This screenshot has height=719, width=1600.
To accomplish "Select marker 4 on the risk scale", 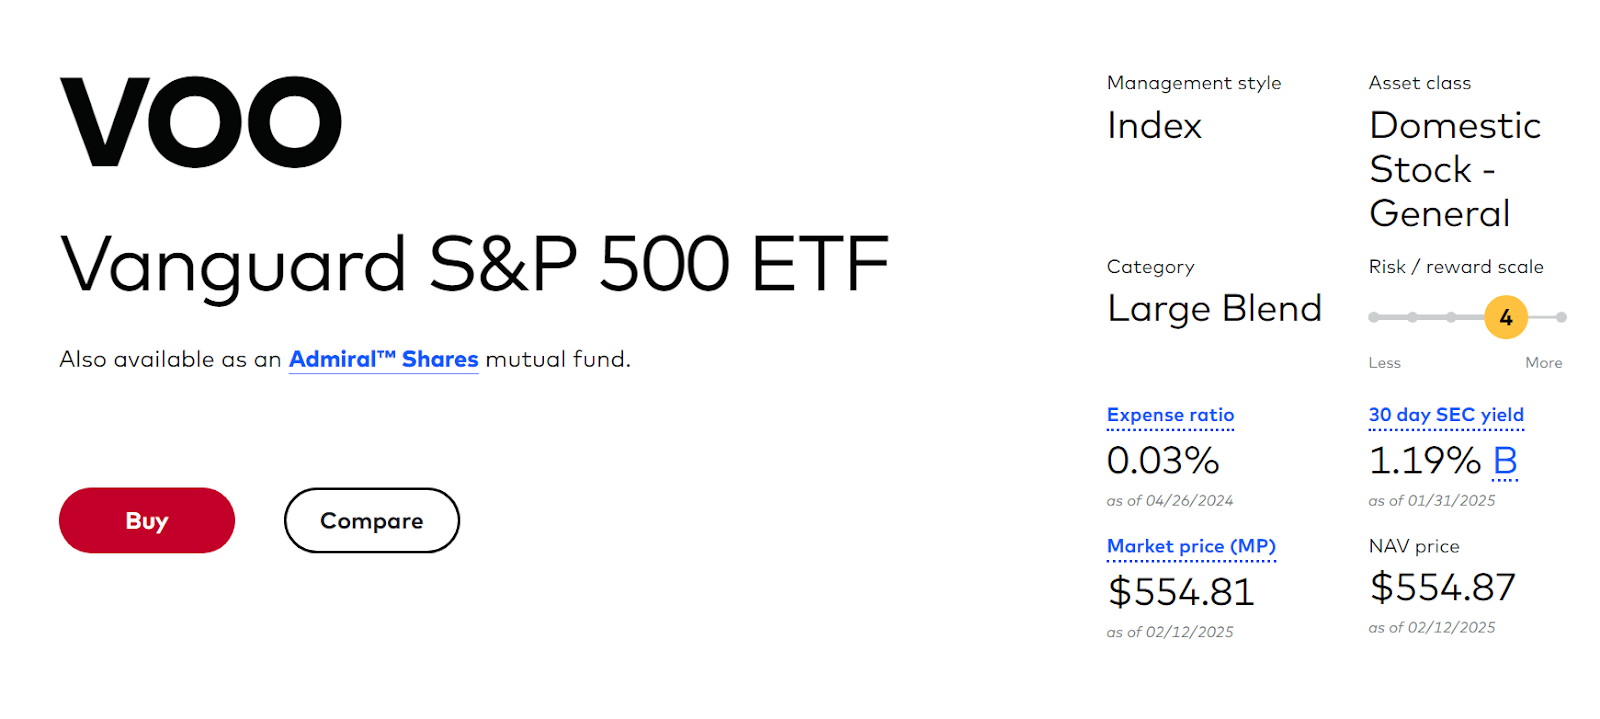I will tap(1505, 316).
